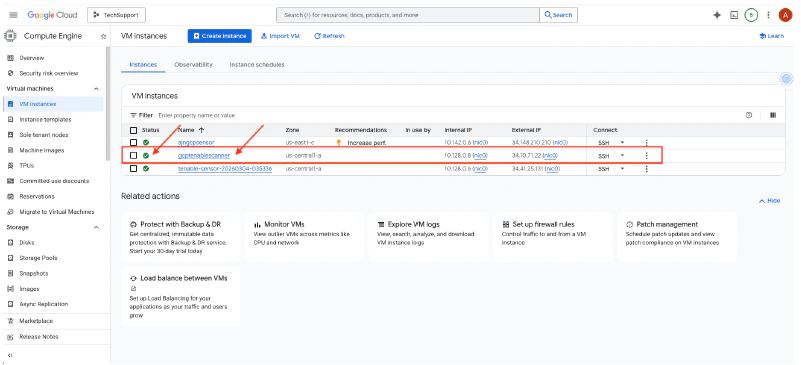Connect via SSH to ajngcpsensor
The width and height of the screenshot is (801, 365).
click(x=603, y=142)
